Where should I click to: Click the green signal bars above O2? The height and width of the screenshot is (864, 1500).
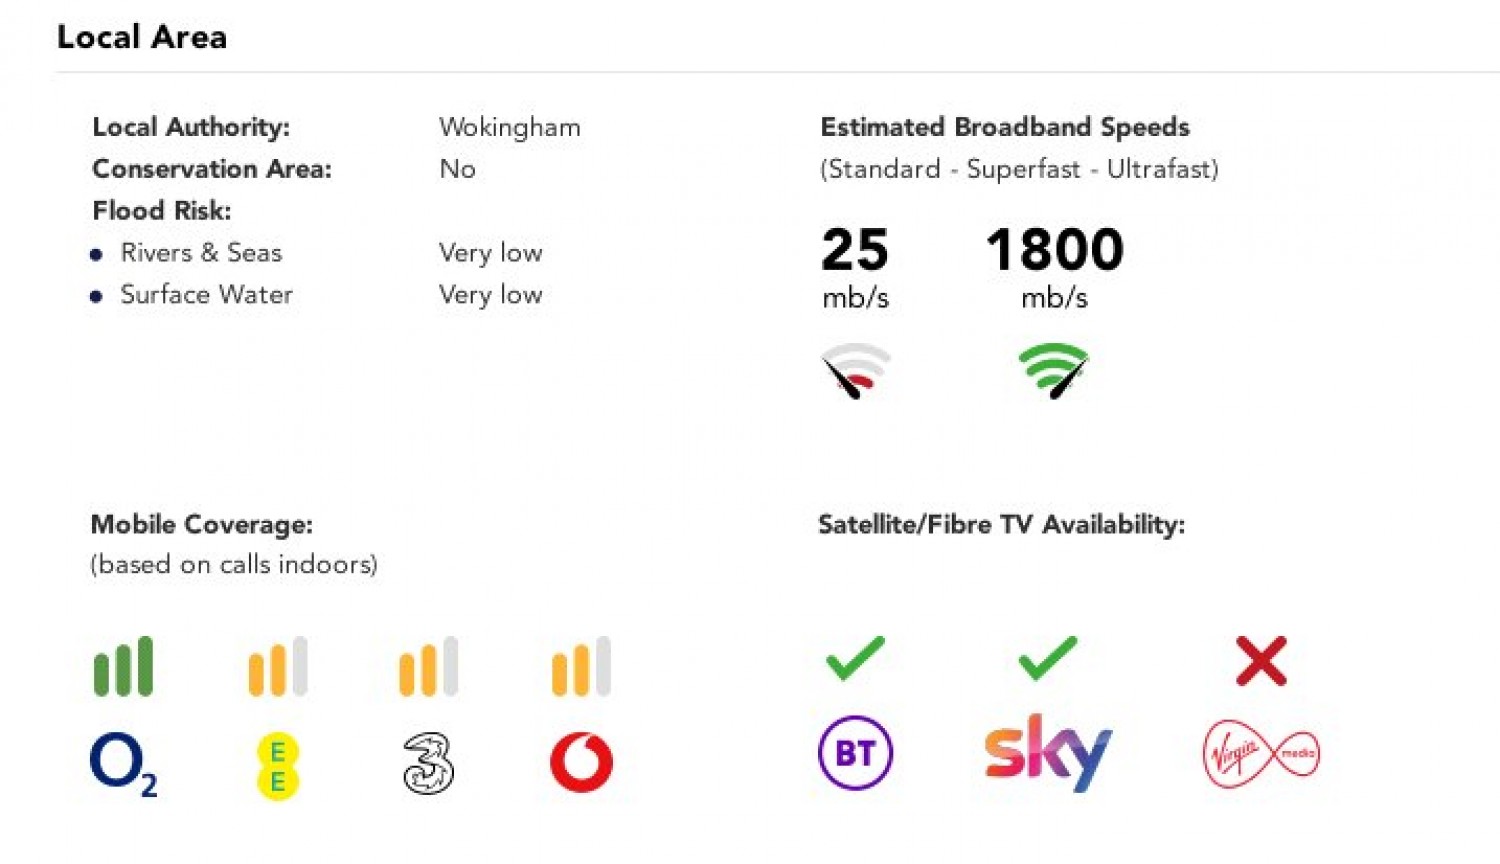(123, 666)
